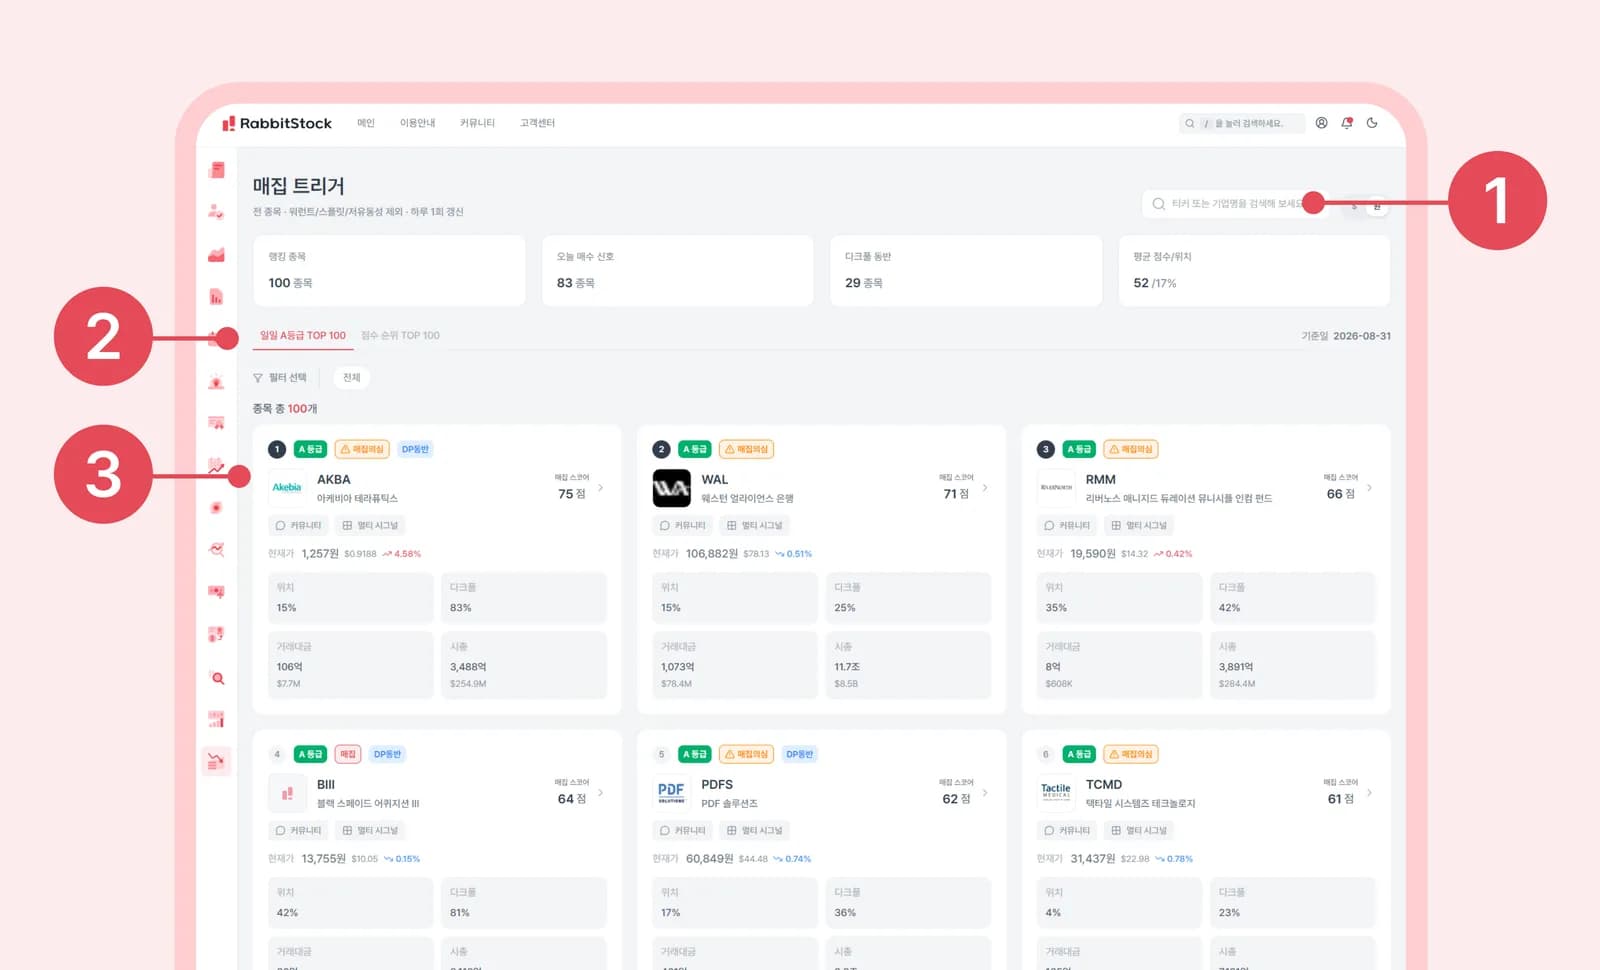Viewport: 1600px width, 970px height.
Task: Open the 이용안내 menu item
Action: pos(417,123)
